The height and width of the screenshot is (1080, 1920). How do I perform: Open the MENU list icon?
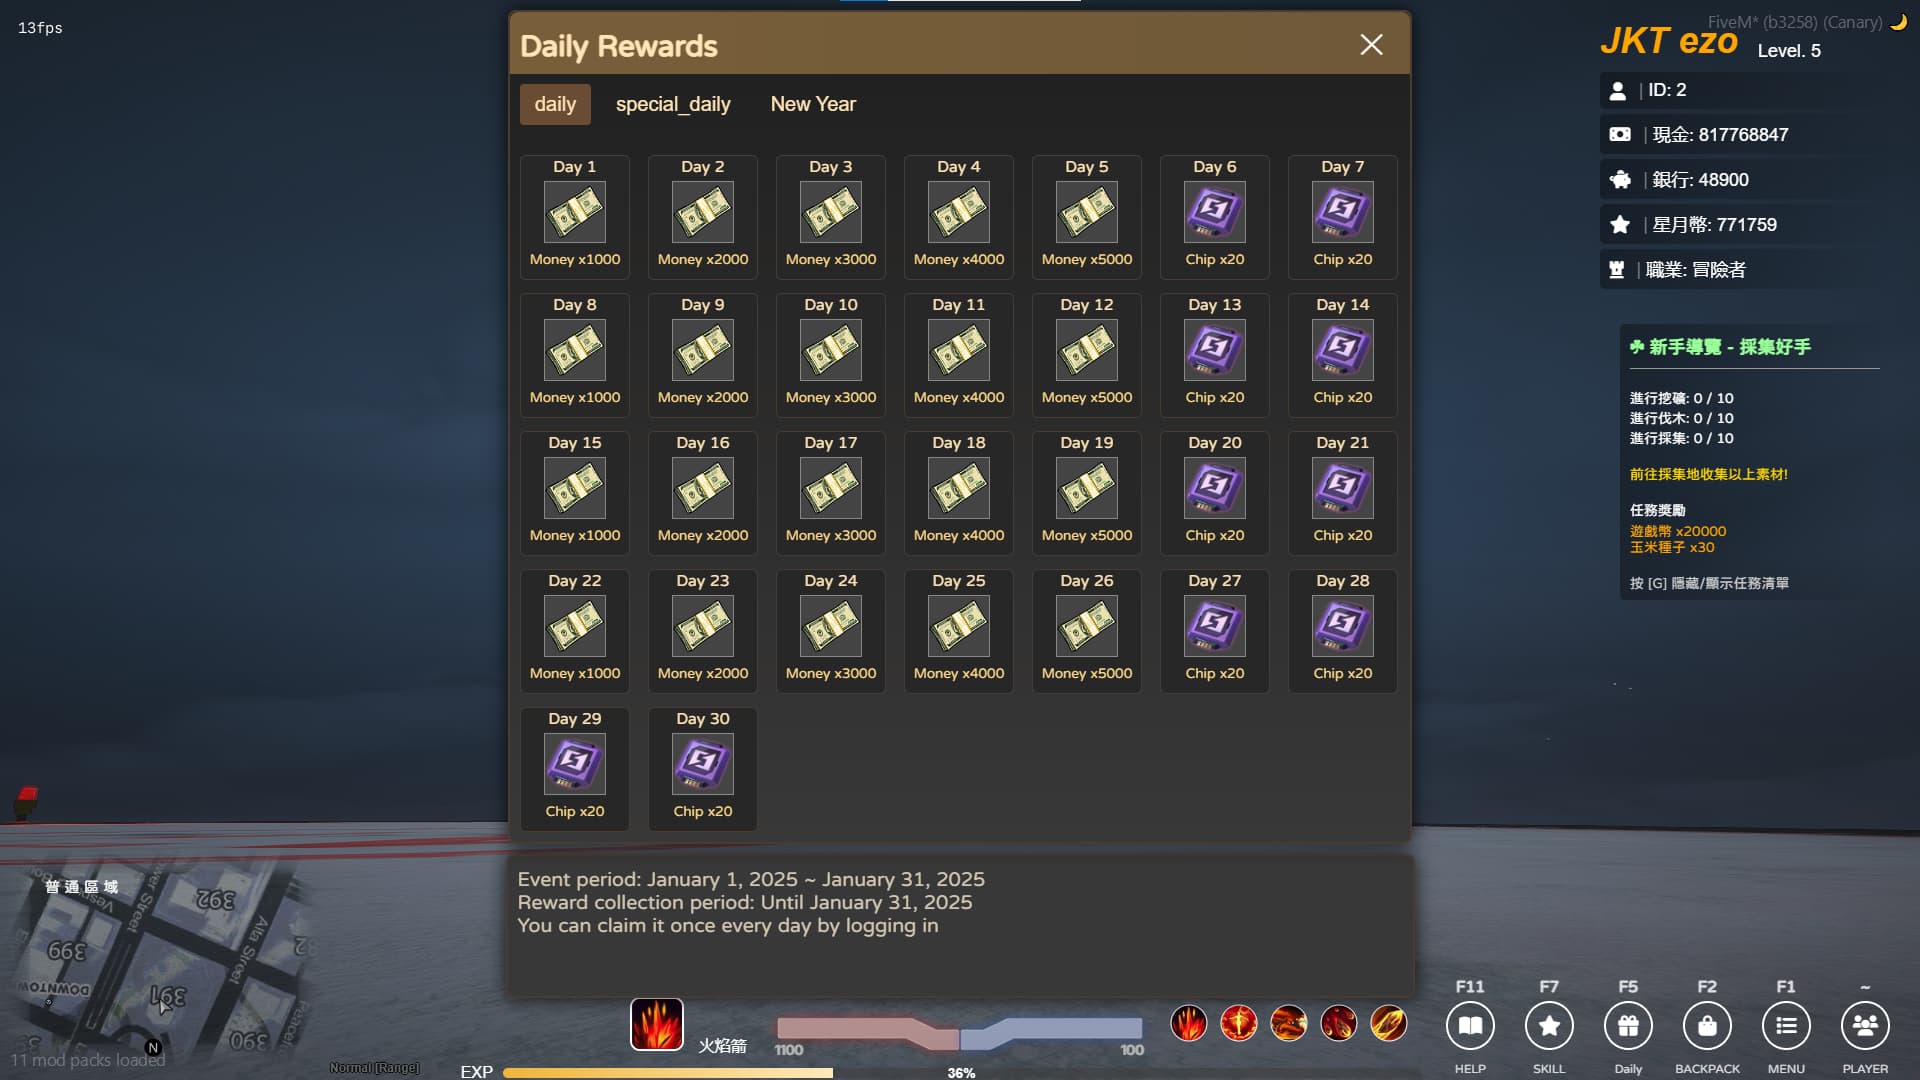pyautogui.click(x=1786, y=1026)
